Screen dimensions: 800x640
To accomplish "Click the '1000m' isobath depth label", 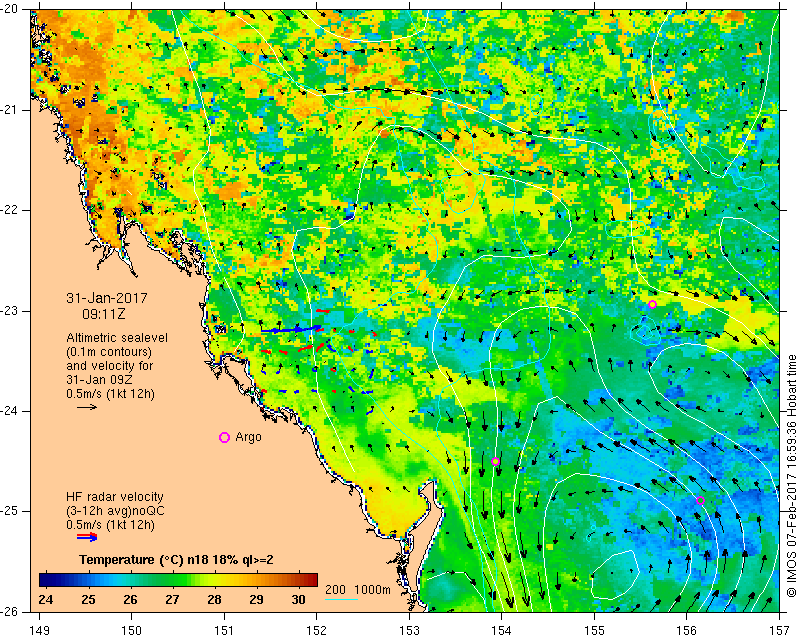I will 372,589.
